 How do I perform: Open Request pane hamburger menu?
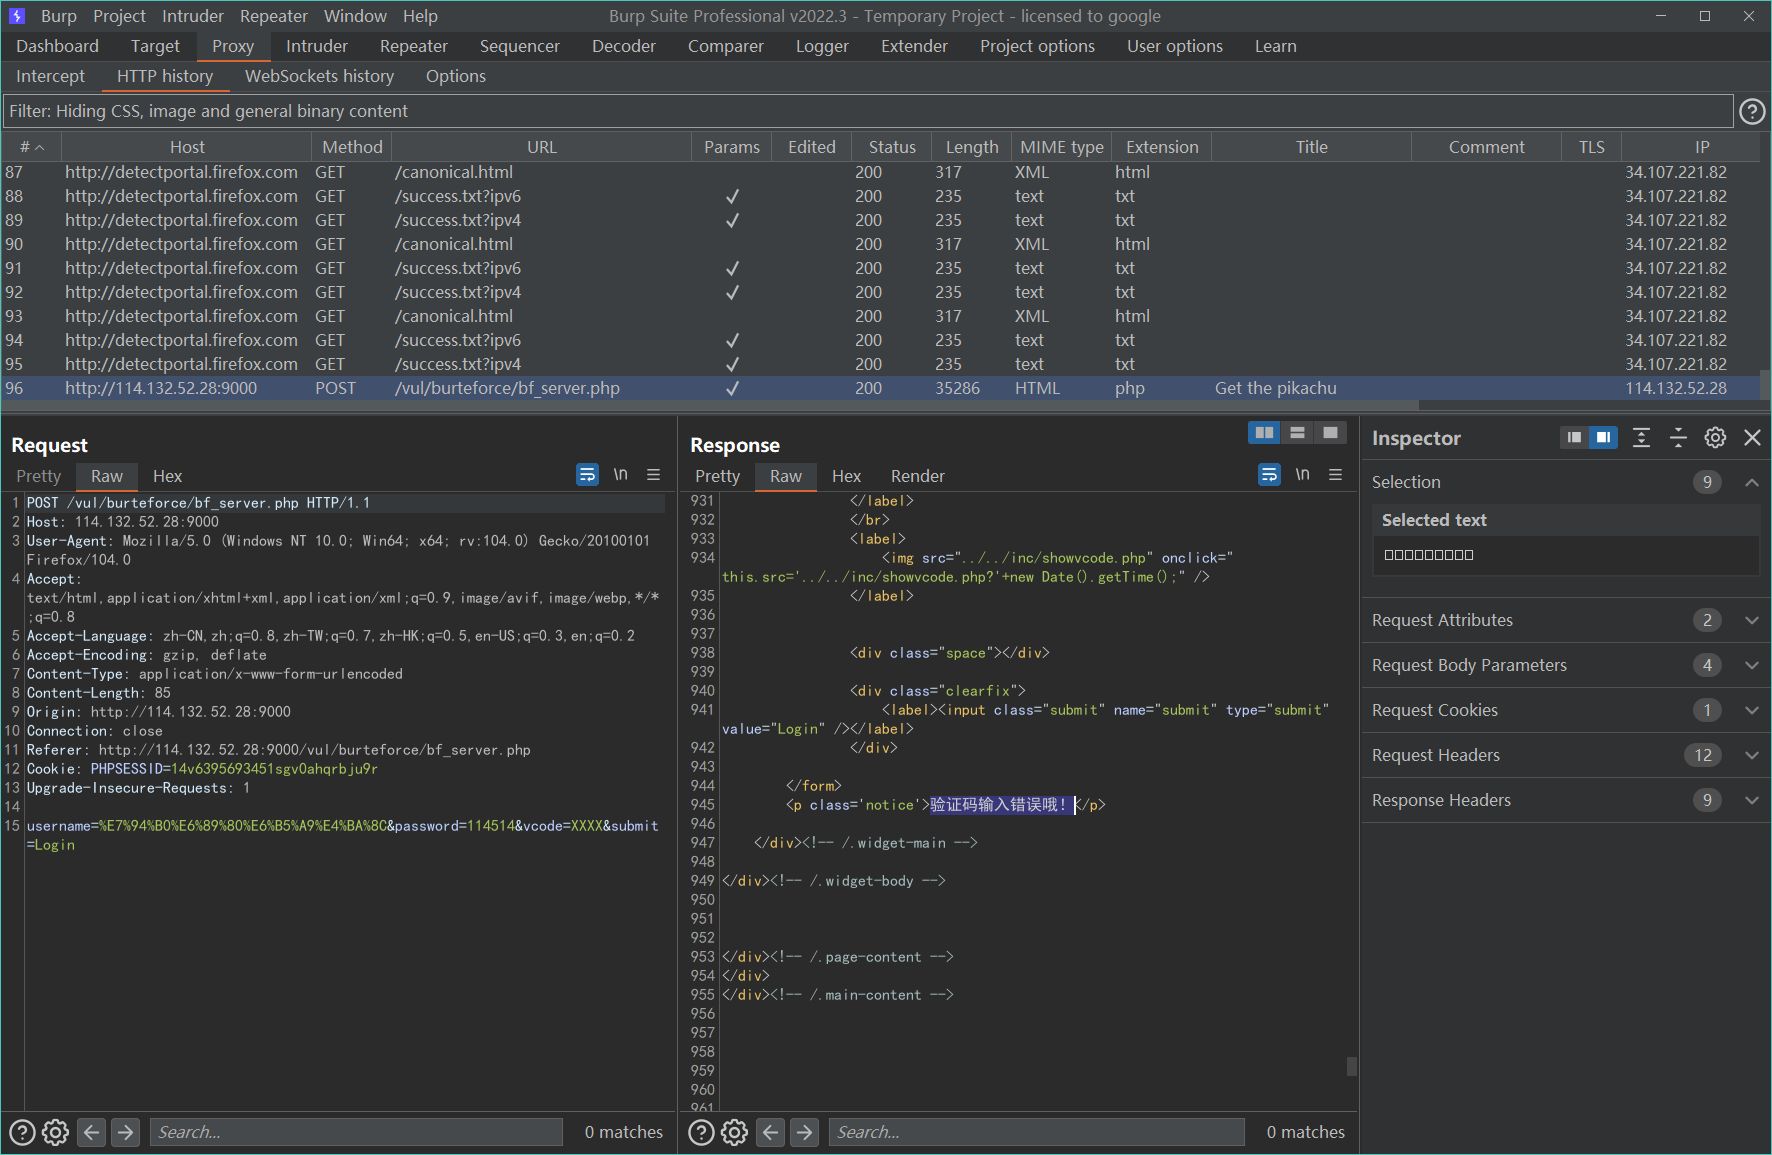tap(653, 475)
